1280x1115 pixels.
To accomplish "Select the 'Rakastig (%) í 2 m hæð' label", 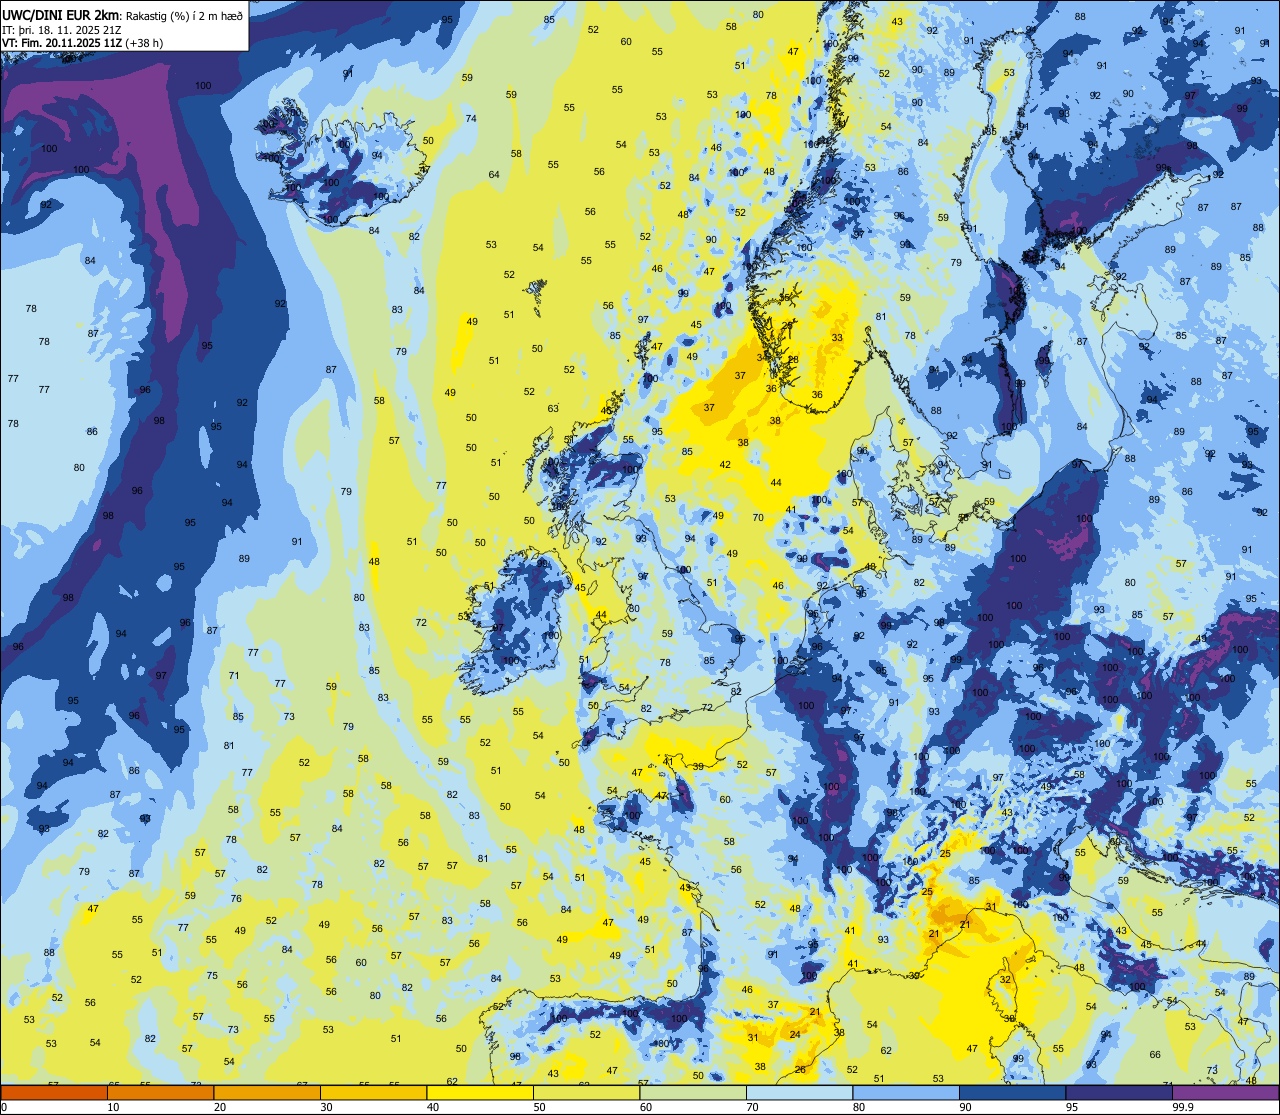I will click(185, 15).
